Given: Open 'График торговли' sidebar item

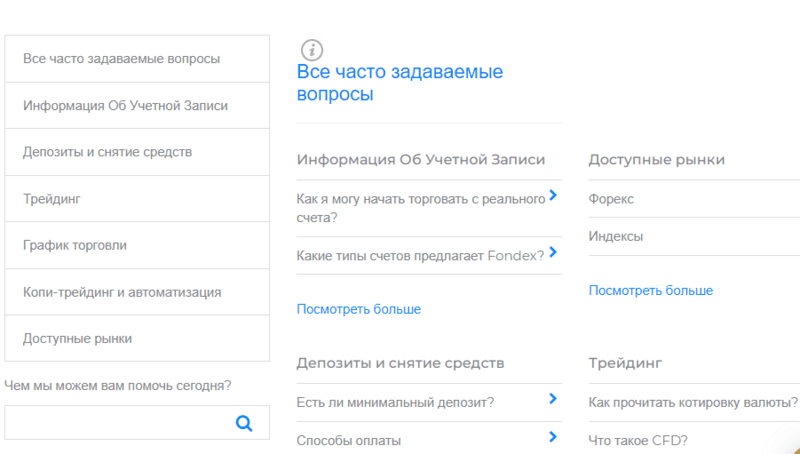Looking at the screenshot, I should tap(137, 245).
